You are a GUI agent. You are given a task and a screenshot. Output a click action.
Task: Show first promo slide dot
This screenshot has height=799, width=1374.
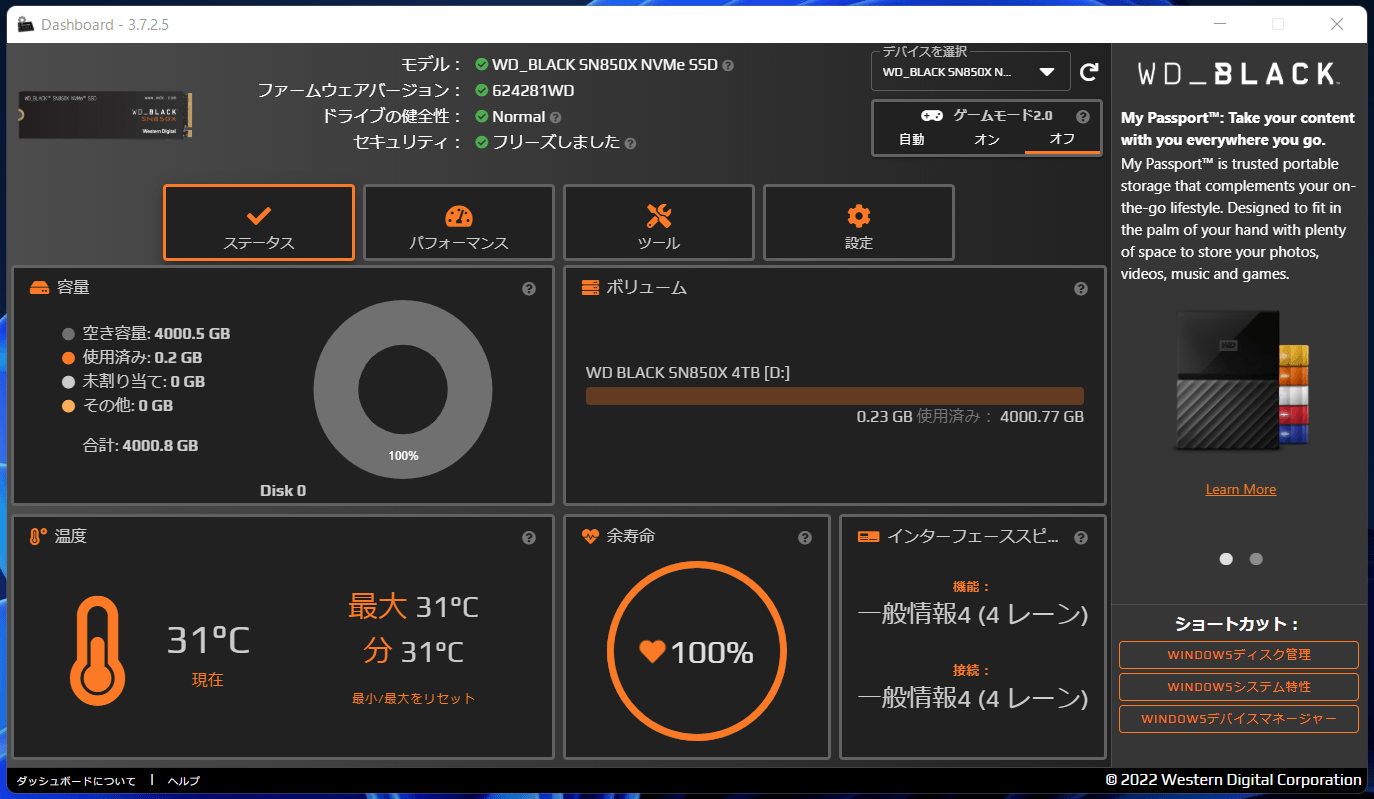1226,559
